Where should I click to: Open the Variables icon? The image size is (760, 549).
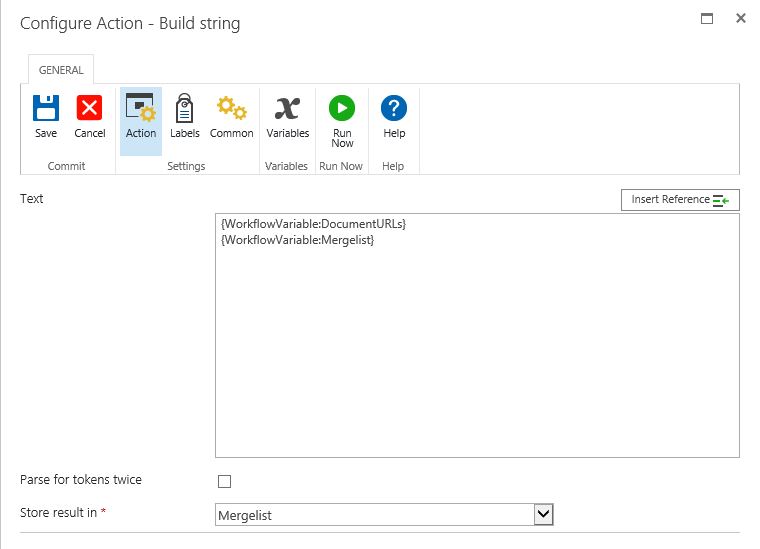coord(287,109)
